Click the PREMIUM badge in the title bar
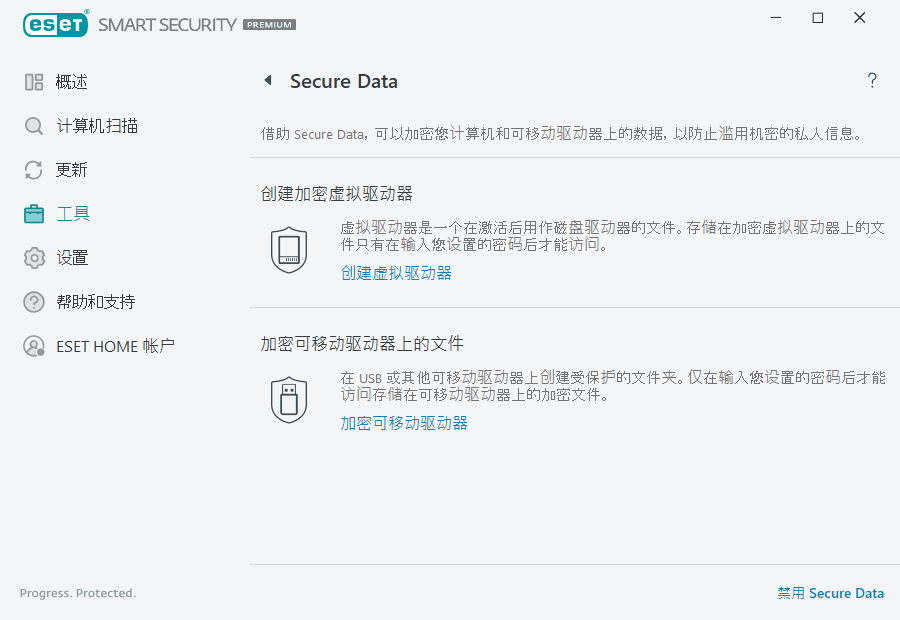 [x=268, y=25]
